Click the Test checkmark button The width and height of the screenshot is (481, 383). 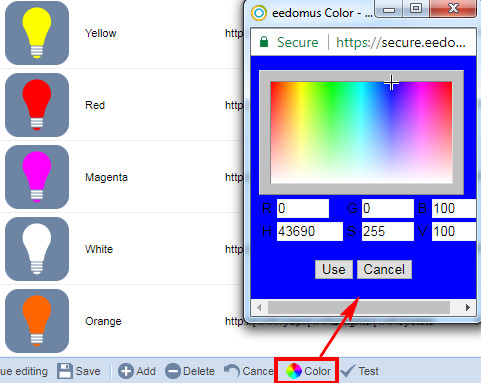point(360,371)
